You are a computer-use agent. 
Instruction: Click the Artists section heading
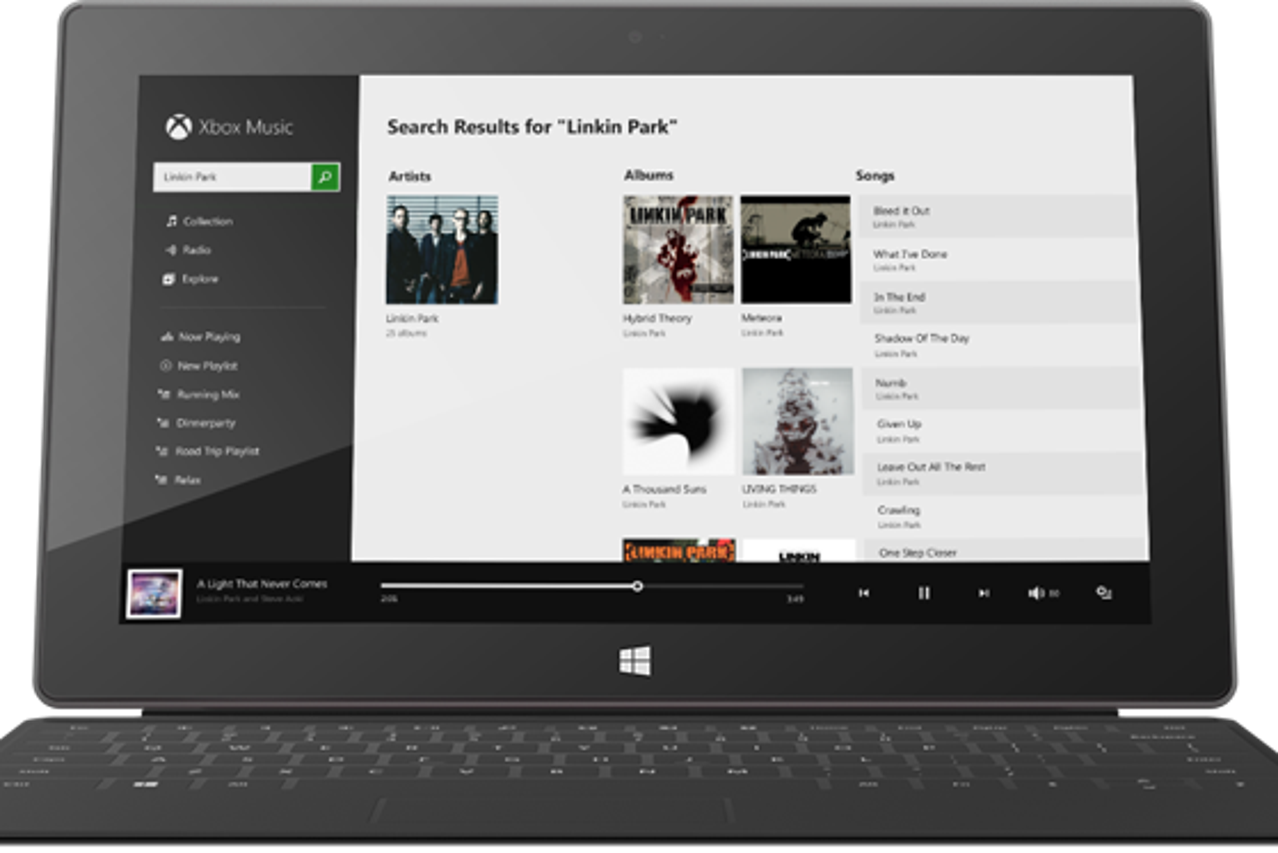click(410, 176)
